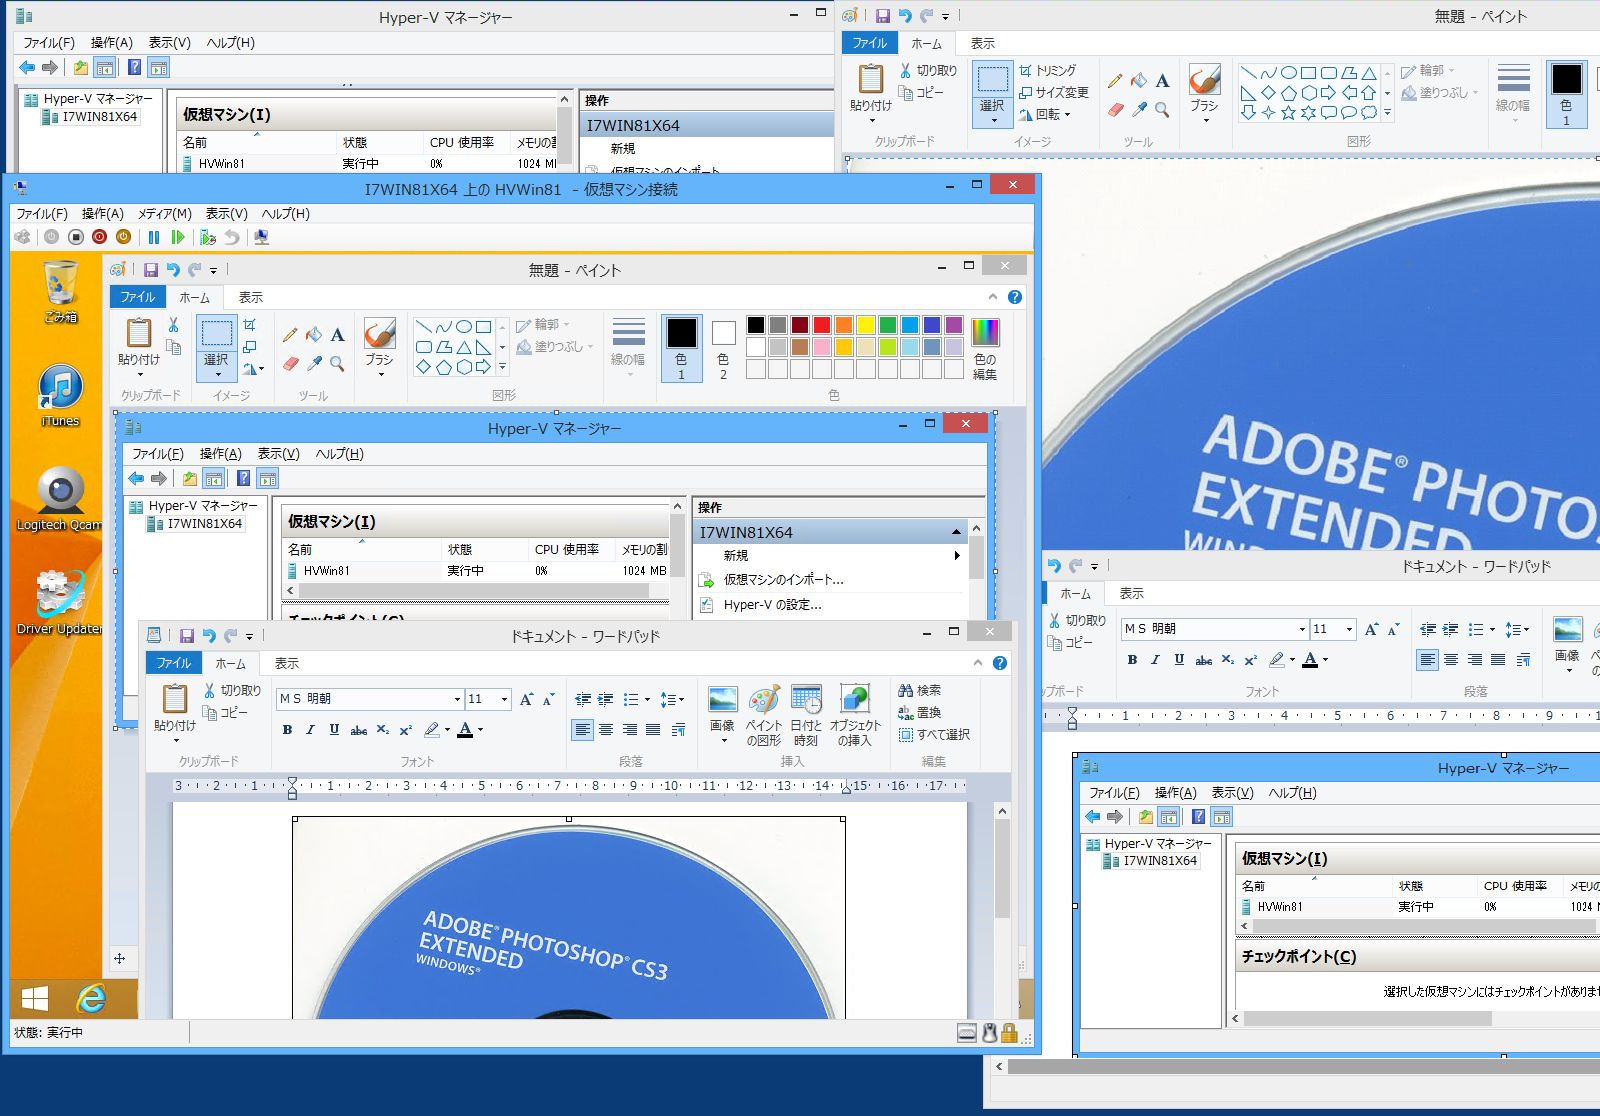Open ヘルプ(H) menu in the actual Hyper-V Manager window
Screen dimensions: 1600x1116
230,42
